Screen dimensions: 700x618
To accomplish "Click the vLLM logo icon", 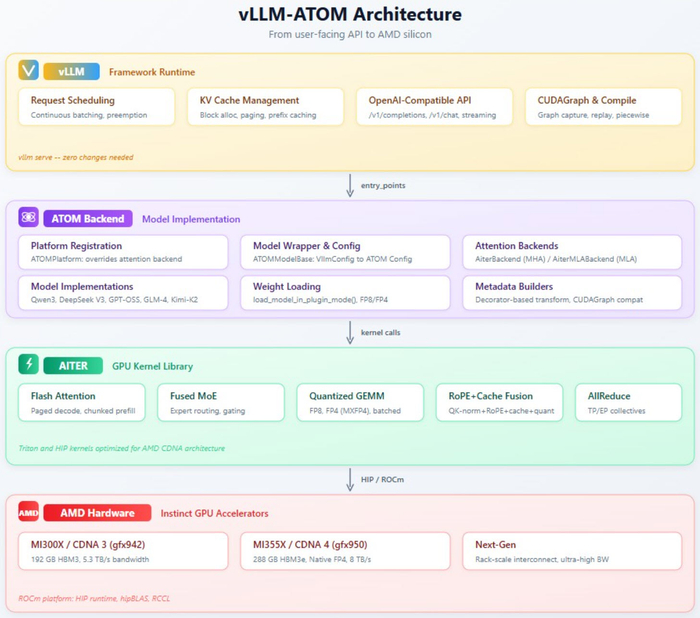I will coord(29,71).
